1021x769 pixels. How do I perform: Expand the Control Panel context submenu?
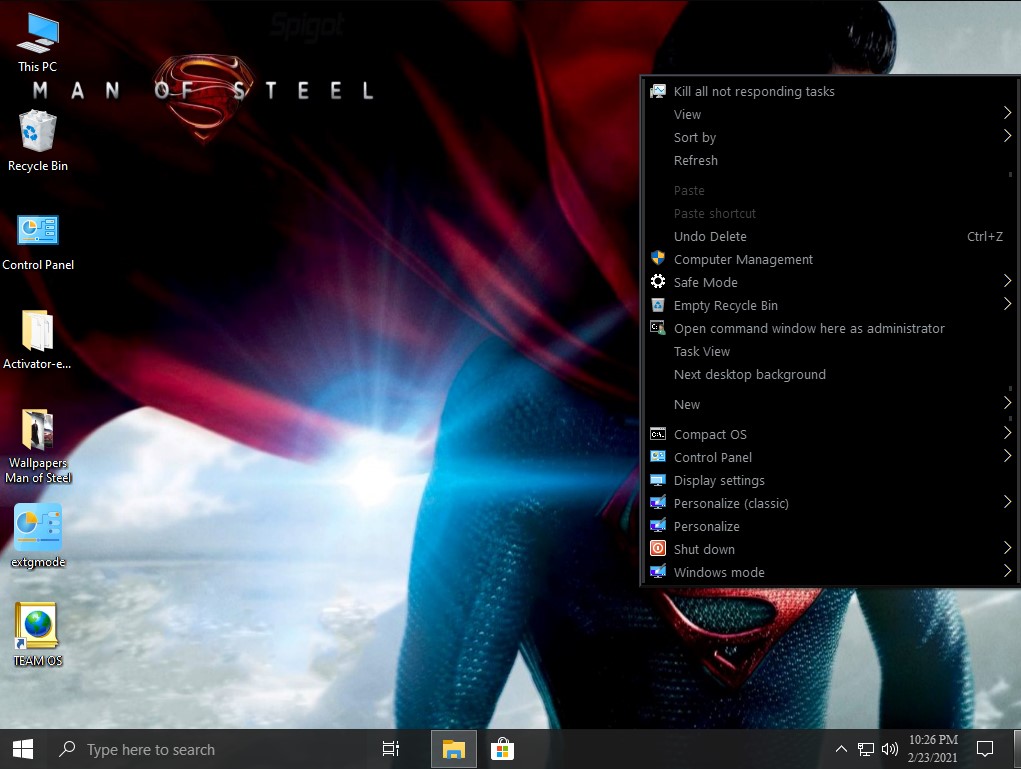click(x=830, y=457)
